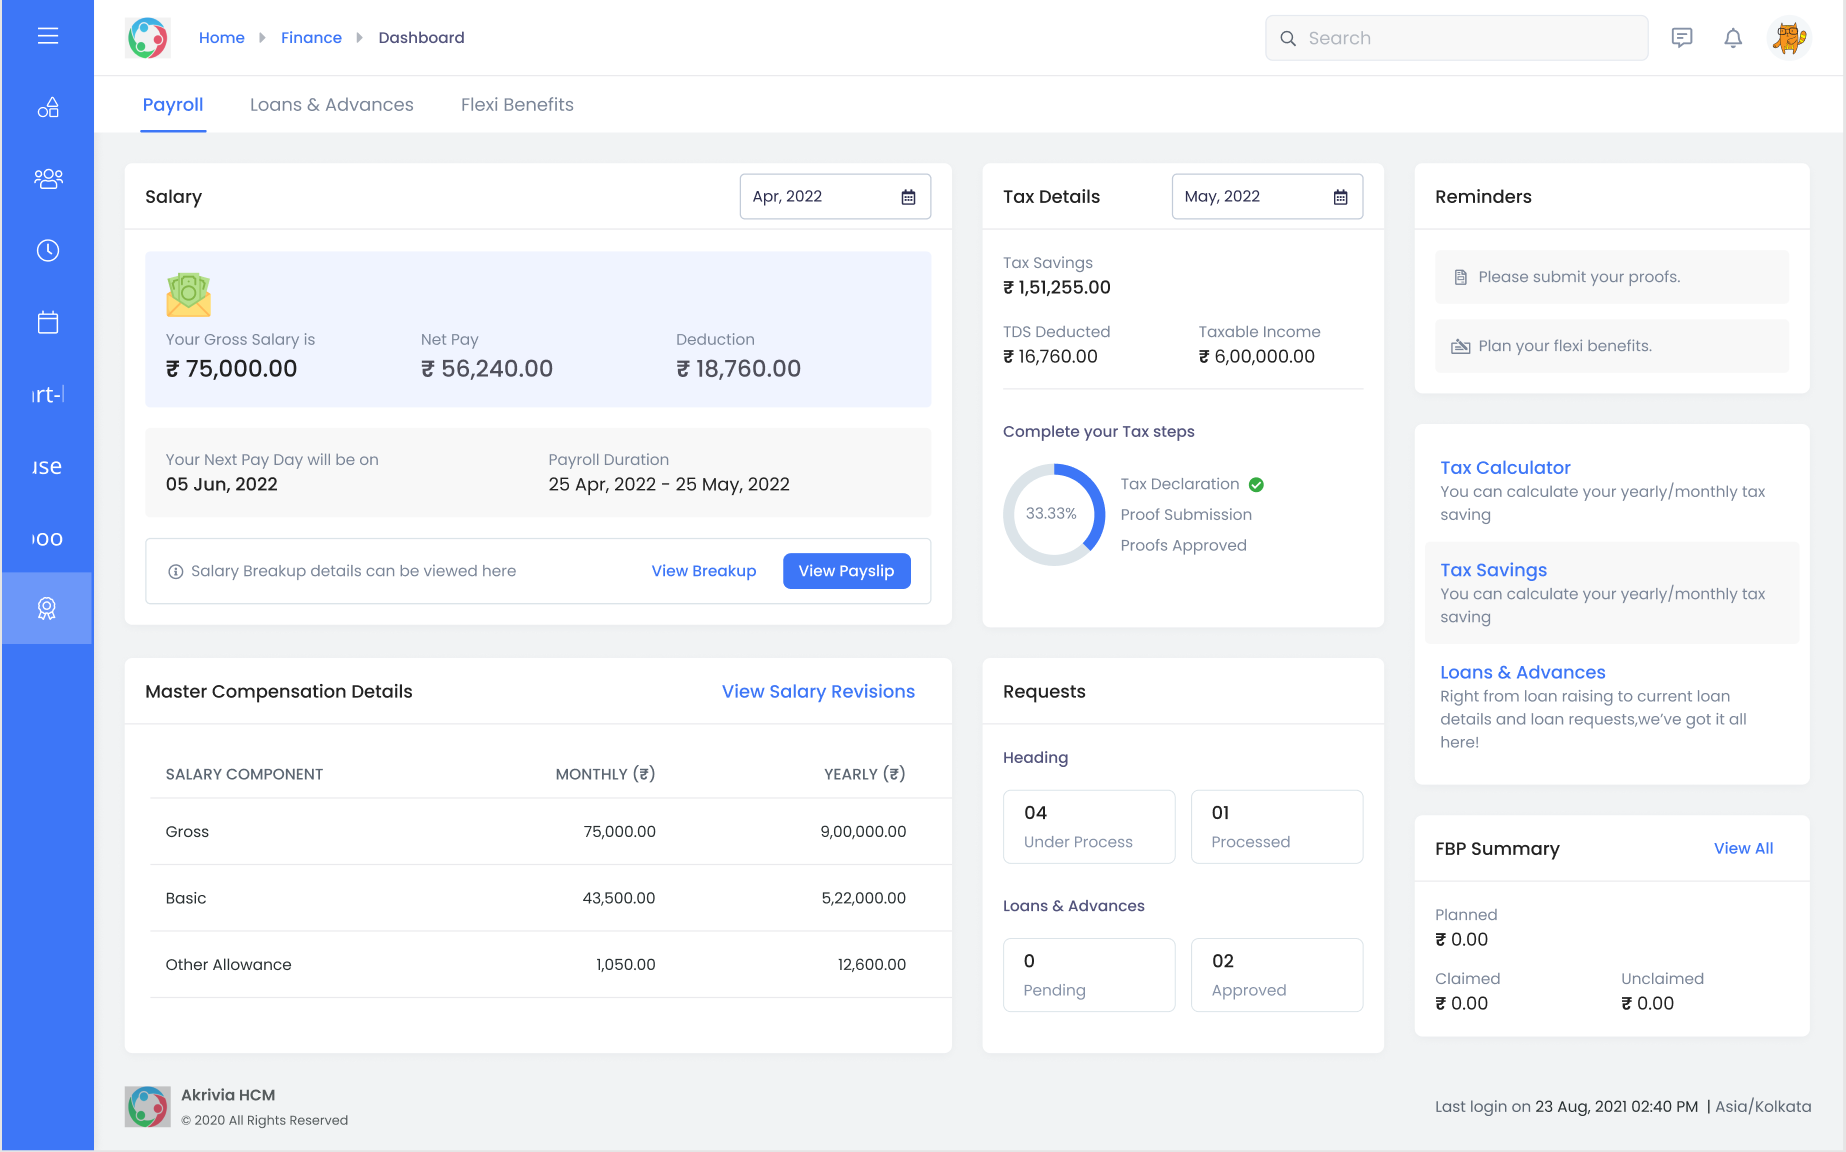The width and height of the screenshot is (1846, 1152).
Task: Click the tax steps progress circle
Action: click(x=1054, y=514)
